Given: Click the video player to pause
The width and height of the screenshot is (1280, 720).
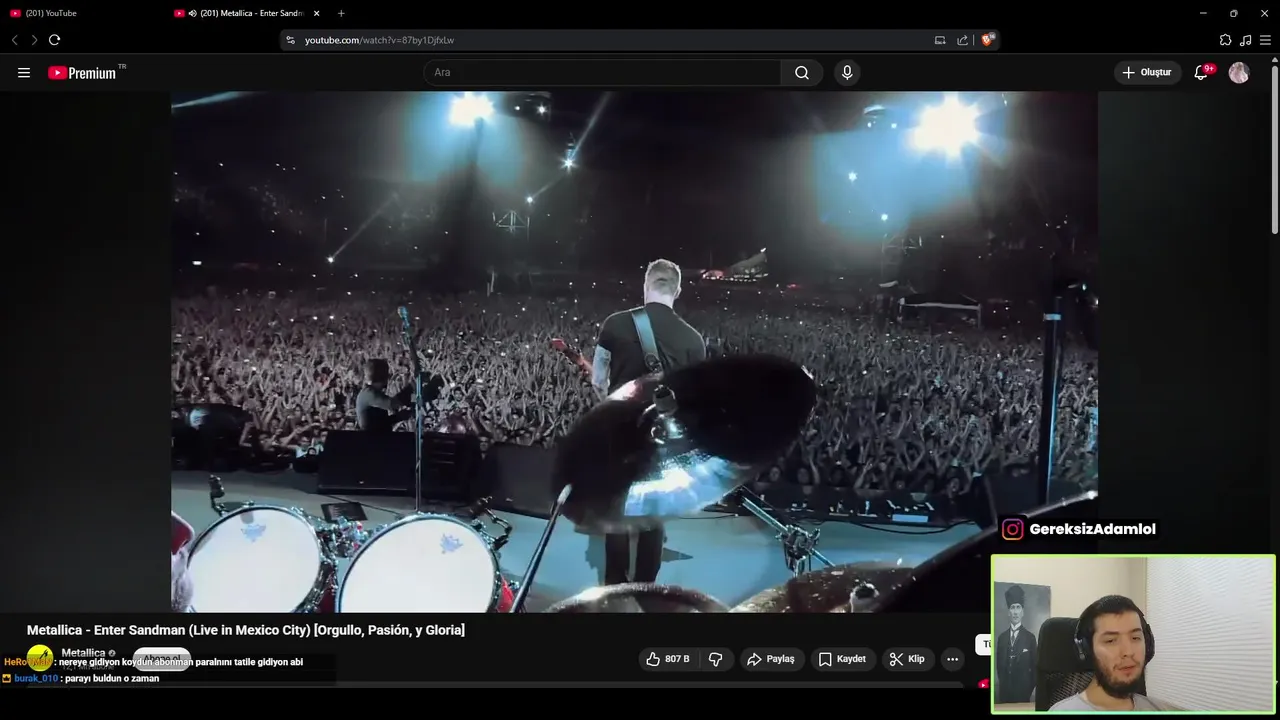Looking at the screenshot, I should 634,352.
